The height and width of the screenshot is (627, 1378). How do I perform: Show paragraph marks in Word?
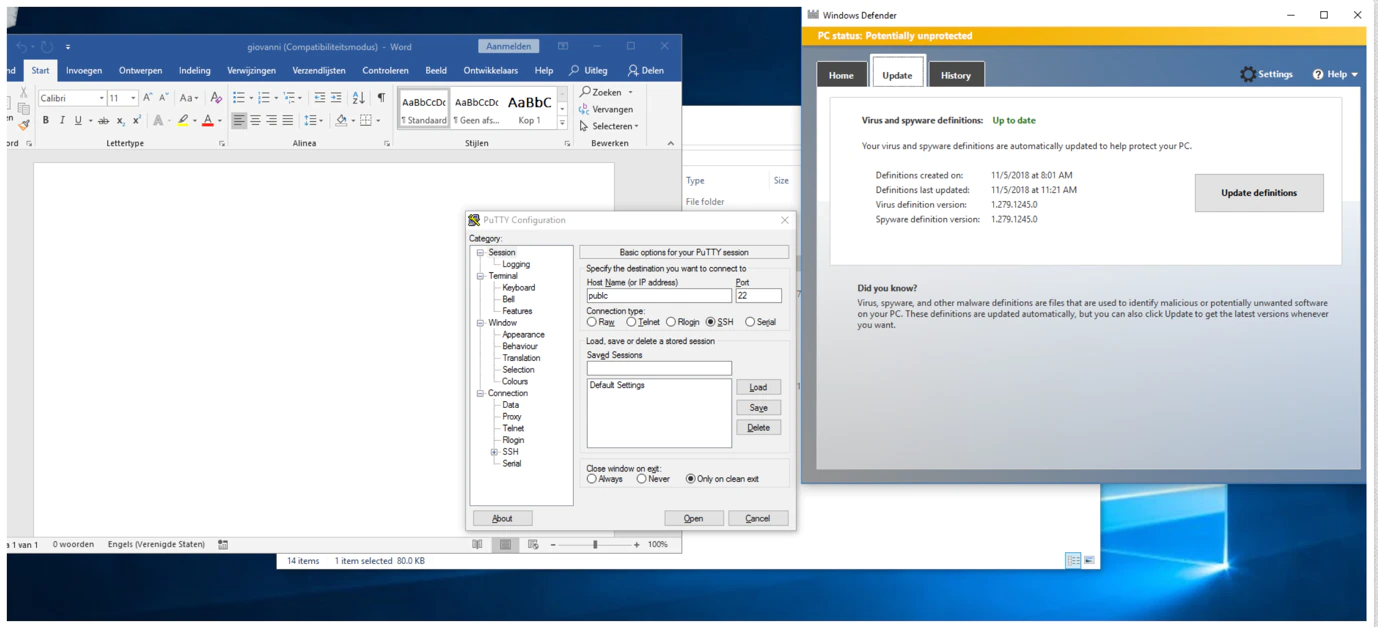point(381,98)
